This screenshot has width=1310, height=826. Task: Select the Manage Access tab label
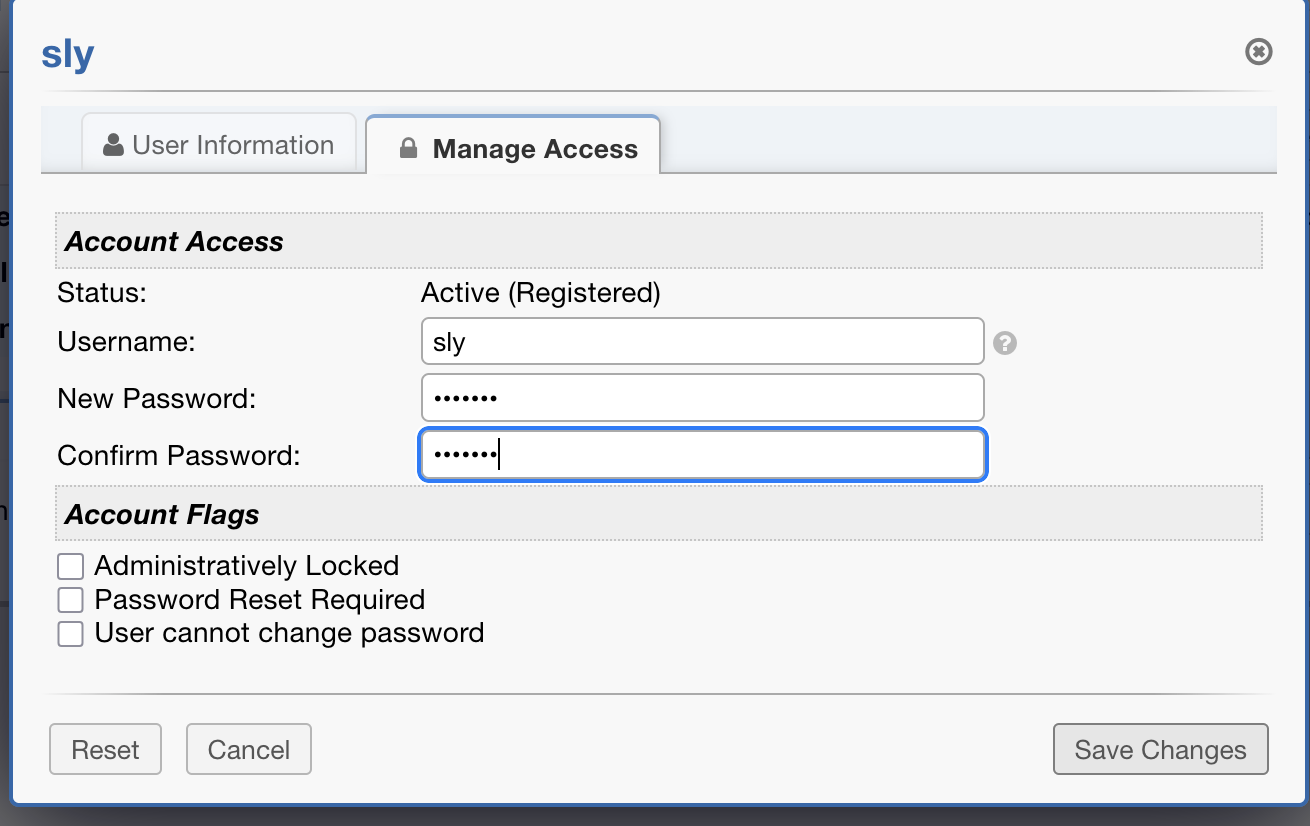pos(534,149)
